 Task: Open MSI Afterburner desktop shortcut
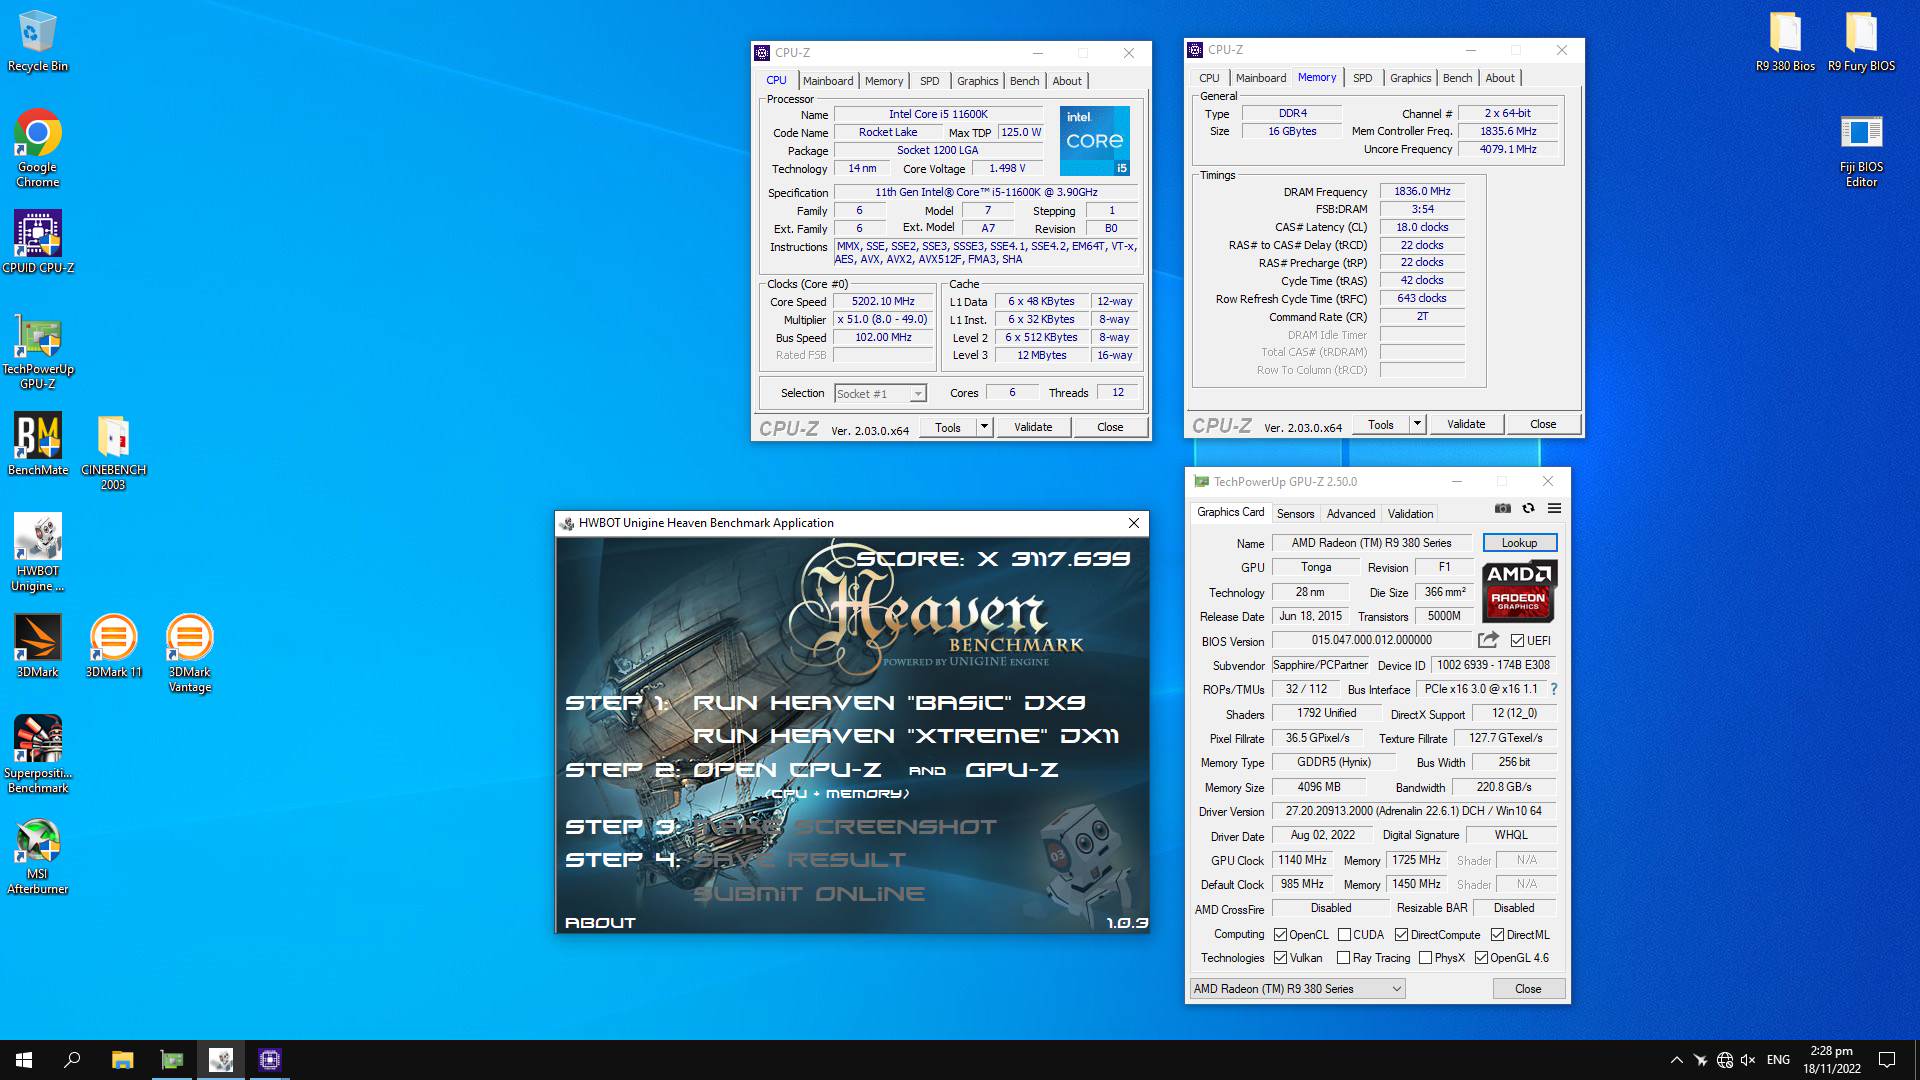pyautogui.click(x=38, y=856)
